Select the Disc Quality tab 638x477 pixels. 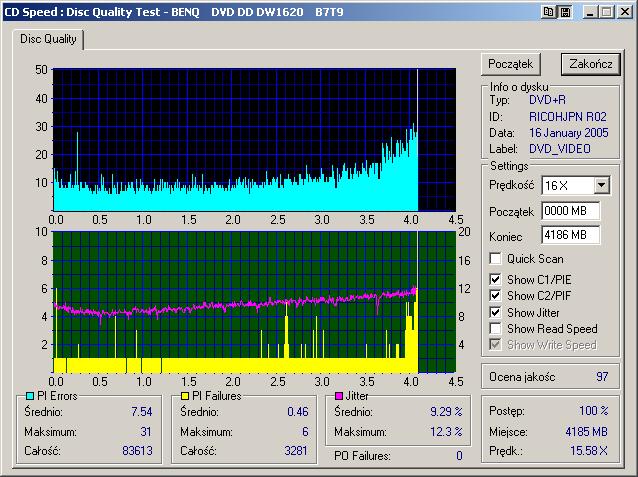pyautogui.click(x=48, y=39)
